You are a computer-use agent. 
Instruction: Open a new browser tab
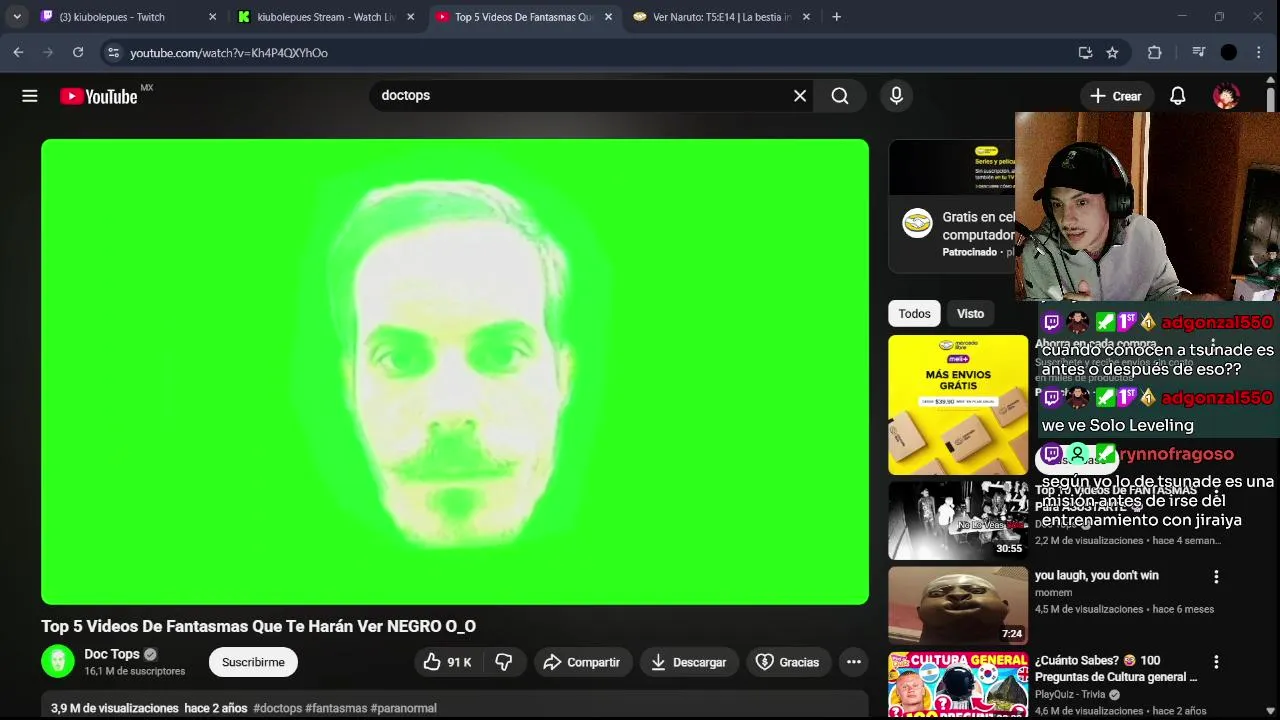click(x=836, y=17)
